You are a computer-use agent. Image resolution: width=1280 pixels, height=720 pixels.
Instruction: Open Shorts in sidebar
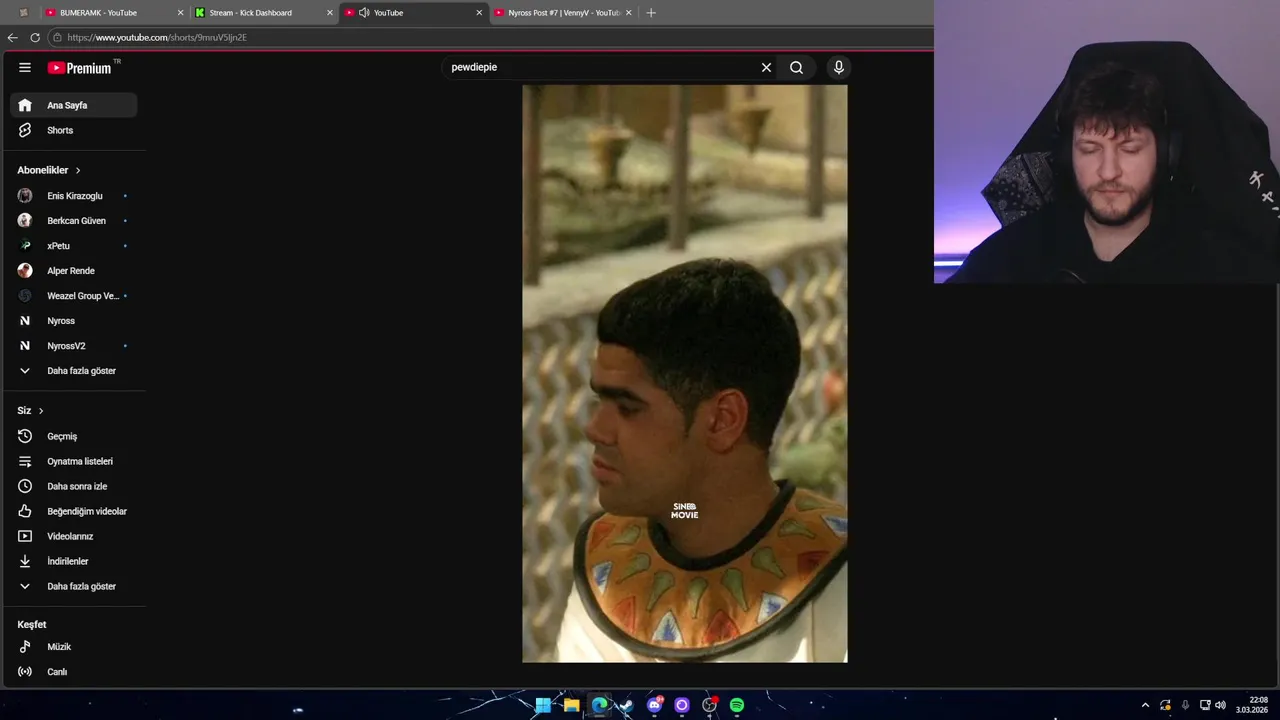74,130
